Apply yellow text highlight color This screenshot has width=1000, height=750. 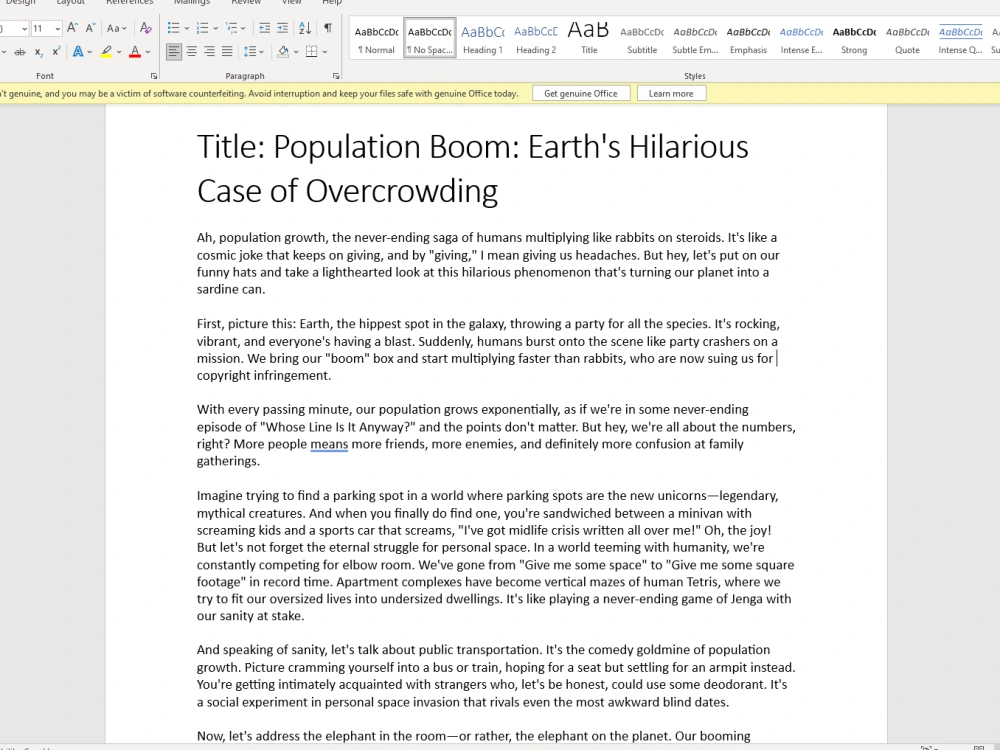click(x=107, y=52)
